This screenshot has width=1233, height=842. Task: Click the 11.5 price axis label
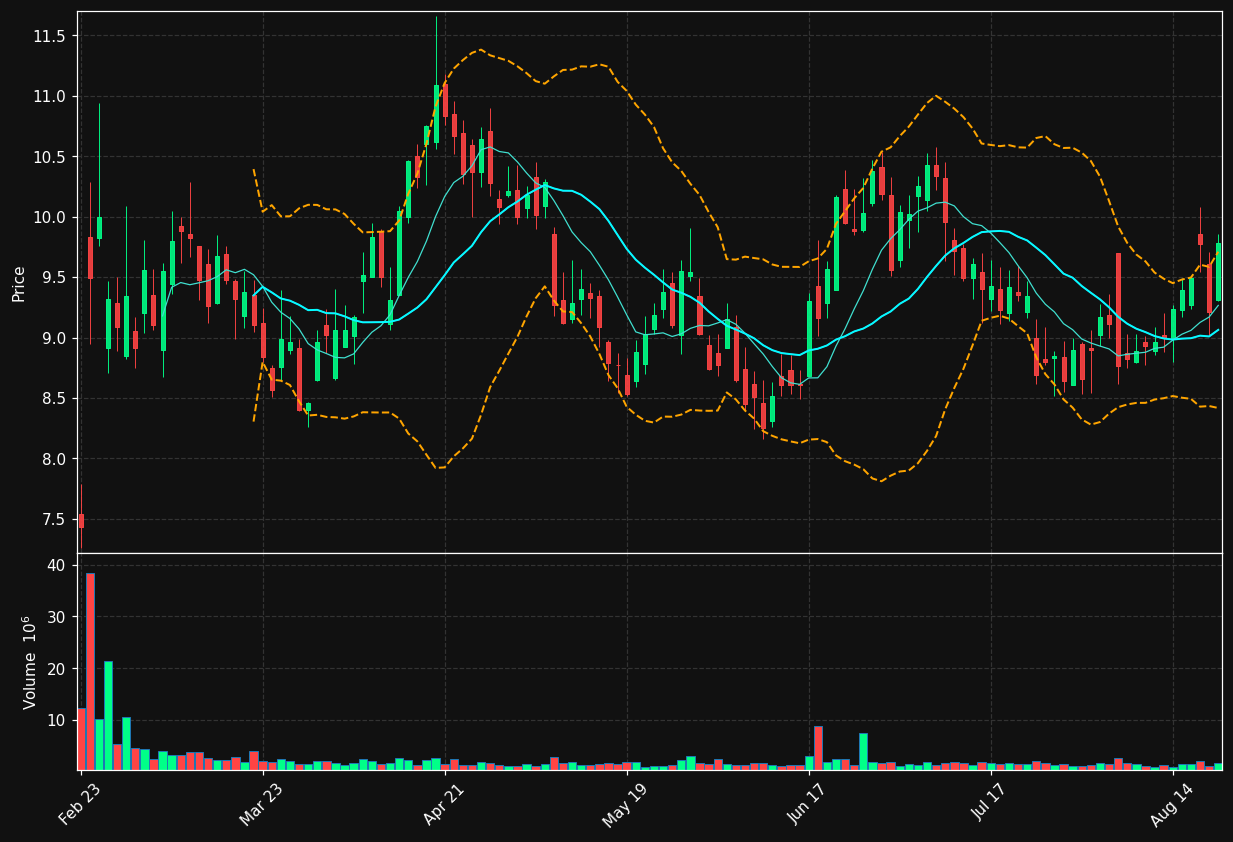(49, 36)
